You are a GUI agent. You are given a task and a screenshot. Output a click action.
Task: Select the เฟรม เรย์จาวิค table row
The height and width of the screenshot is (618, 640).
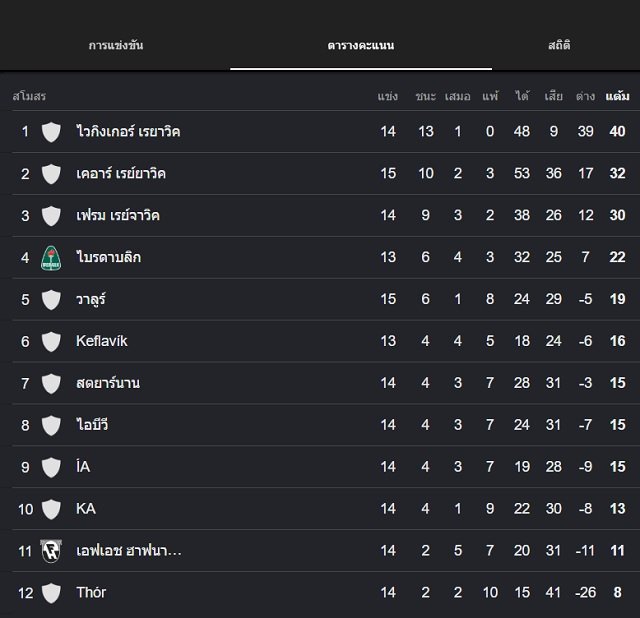tap(322, 216)
